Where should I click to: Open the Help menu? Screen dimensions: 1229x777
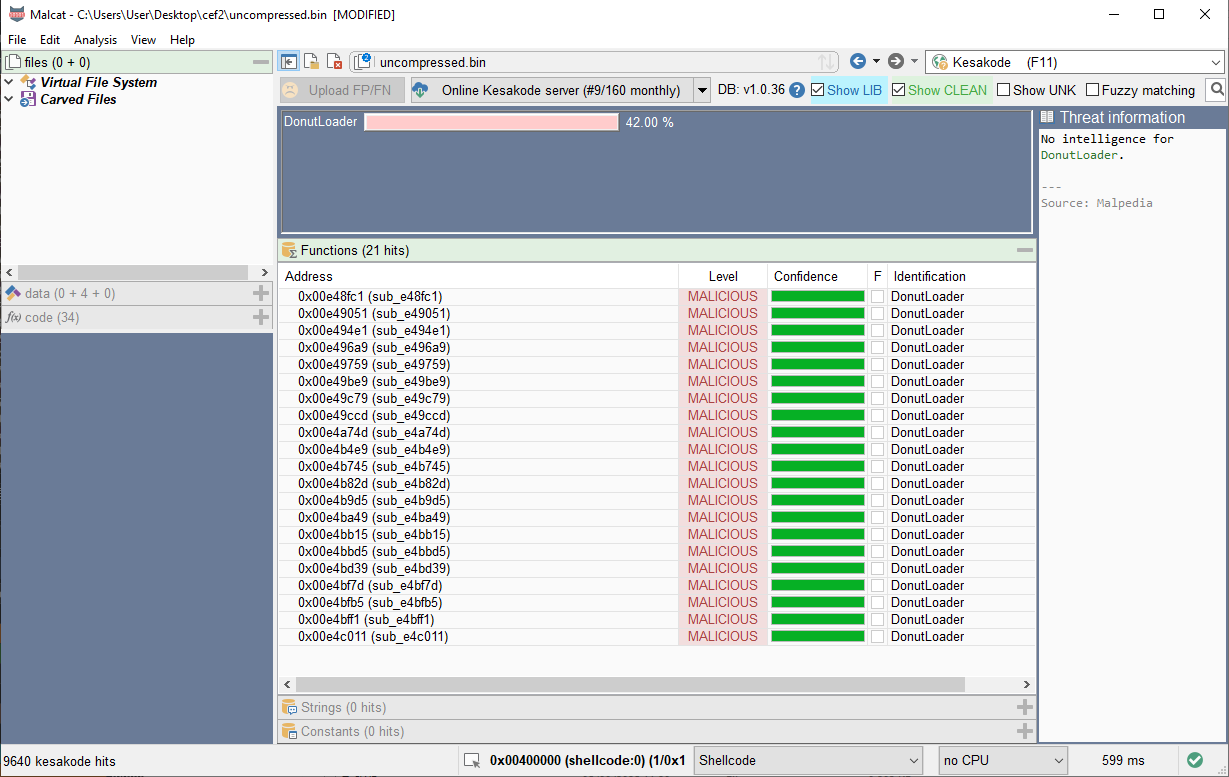182,40
